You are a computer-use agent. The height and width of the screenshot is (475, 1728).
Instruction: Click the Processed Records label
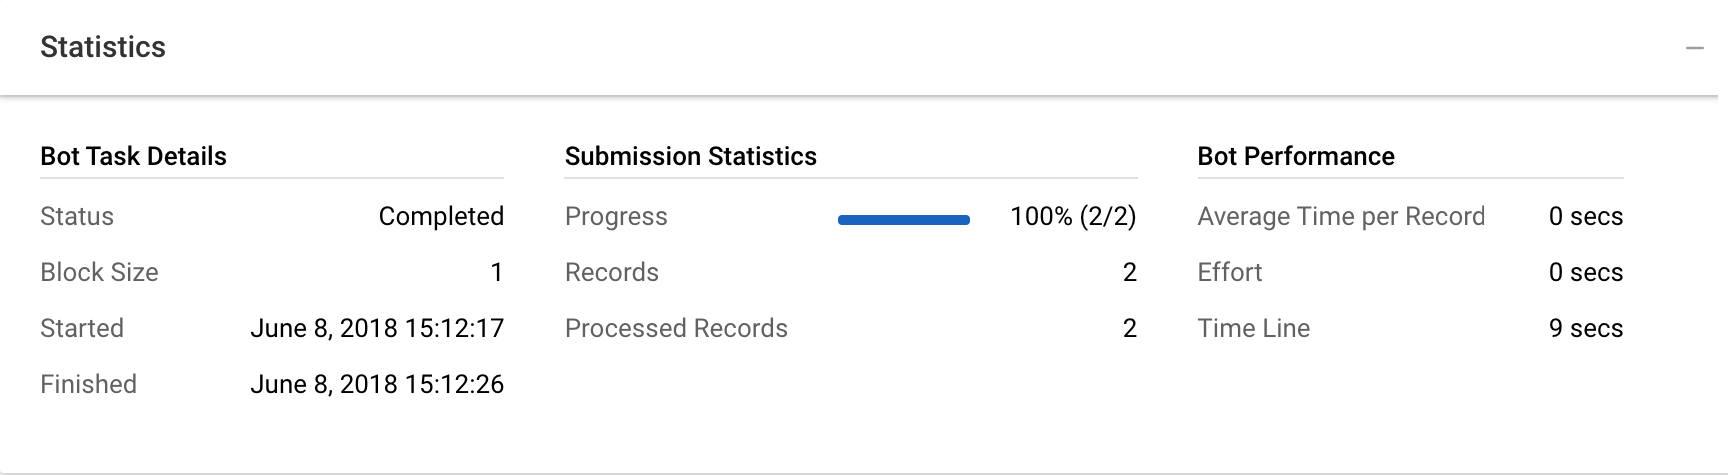click(x=676, y=328)
